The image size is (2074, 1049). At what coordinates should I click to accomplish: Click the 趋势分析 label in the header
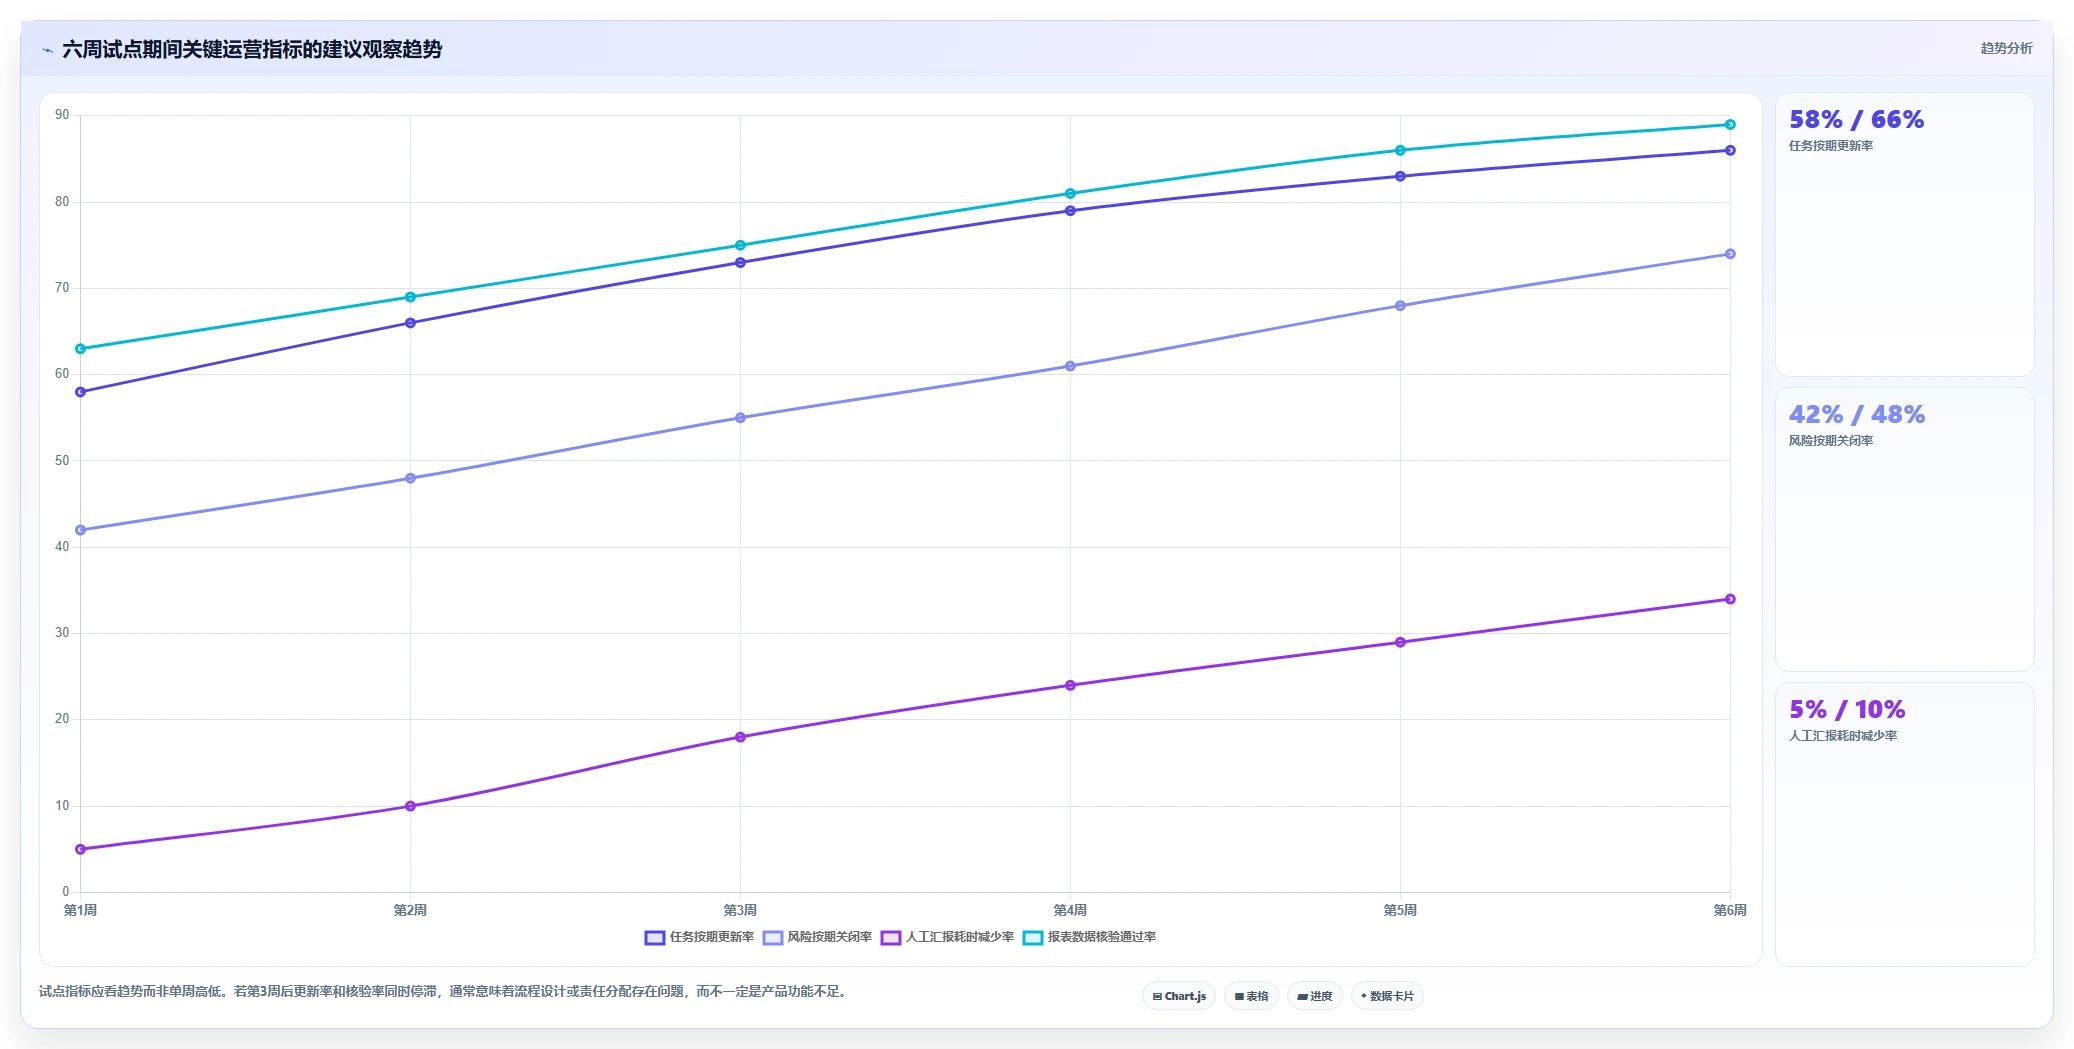point(2006,48)
